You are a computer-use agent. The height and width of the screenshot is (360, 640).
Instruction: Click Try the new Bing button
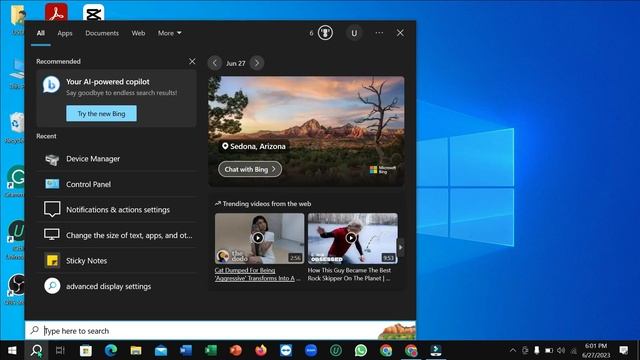102,113
